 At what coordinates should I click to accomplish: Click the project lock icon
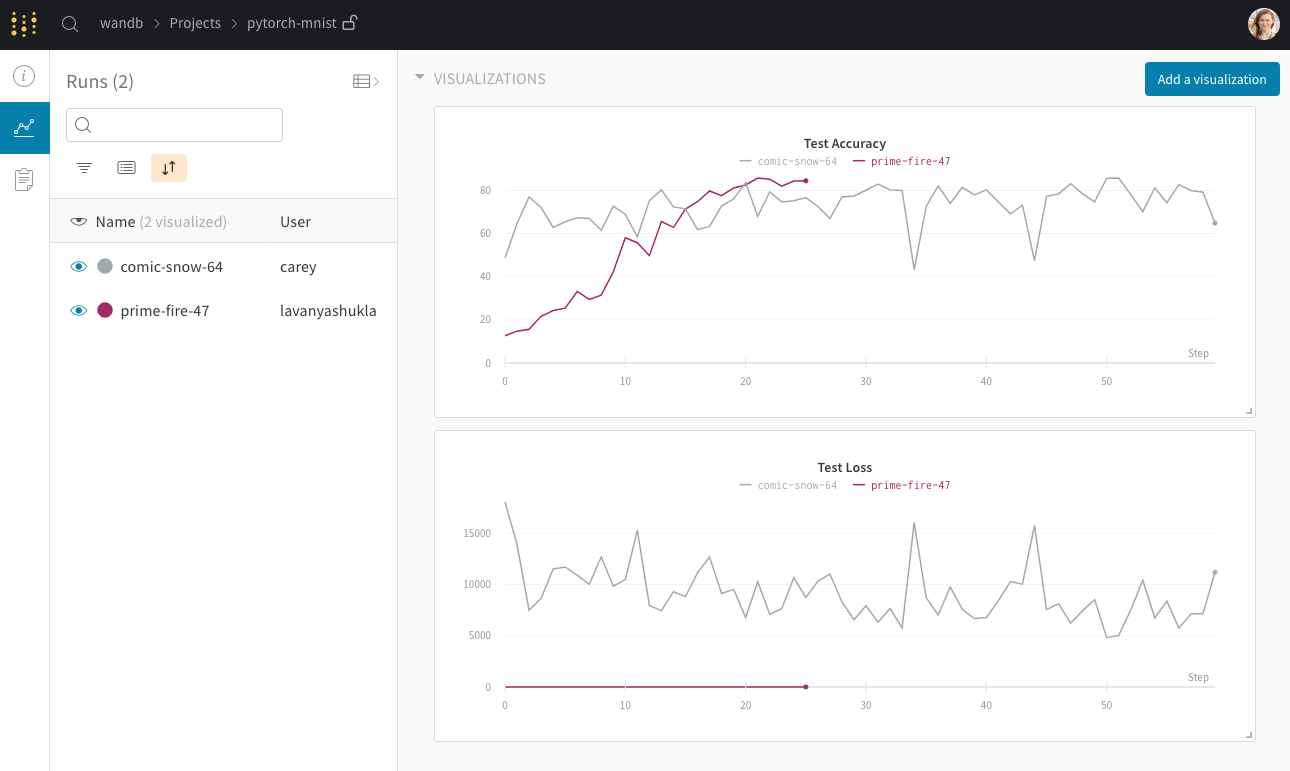(x=350, y=23)
